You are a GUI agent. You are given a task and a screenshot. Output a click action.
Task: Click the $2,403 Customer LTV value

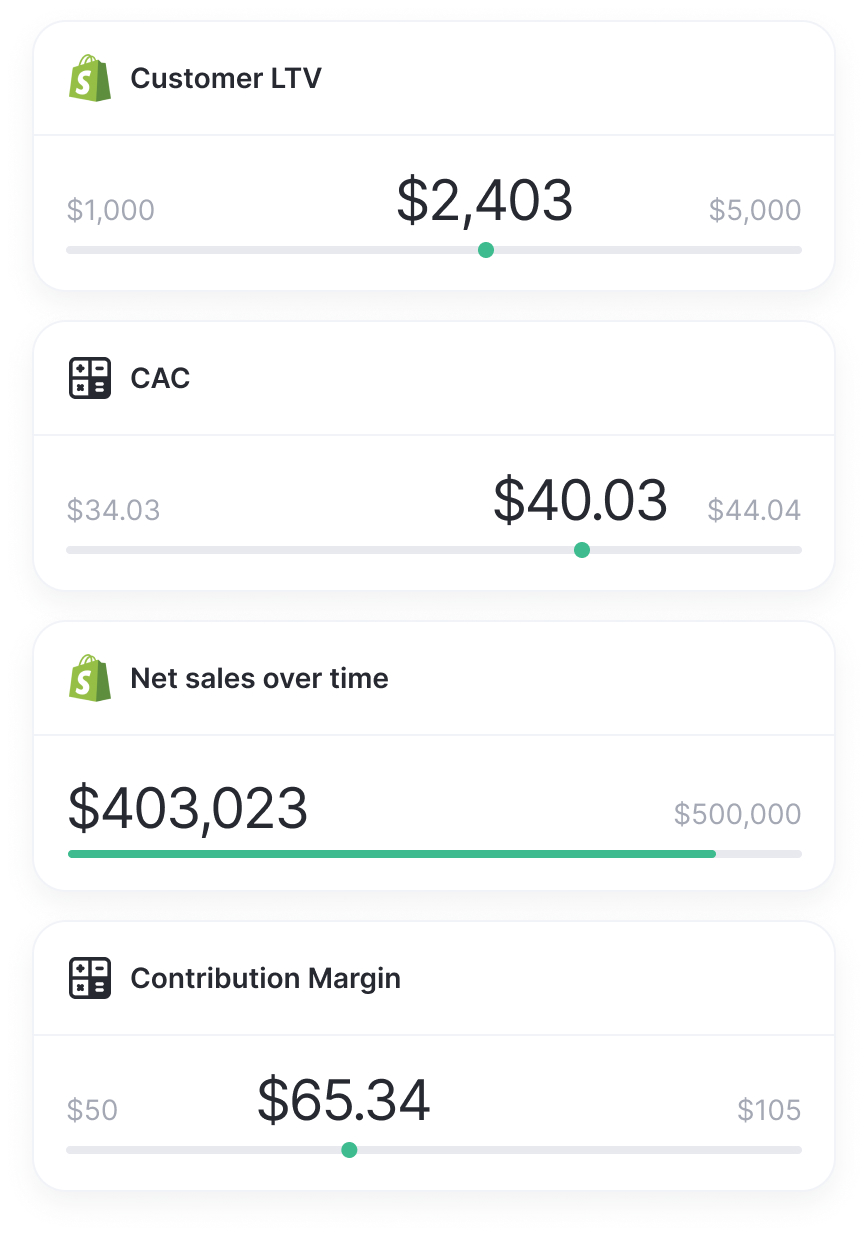485,200
